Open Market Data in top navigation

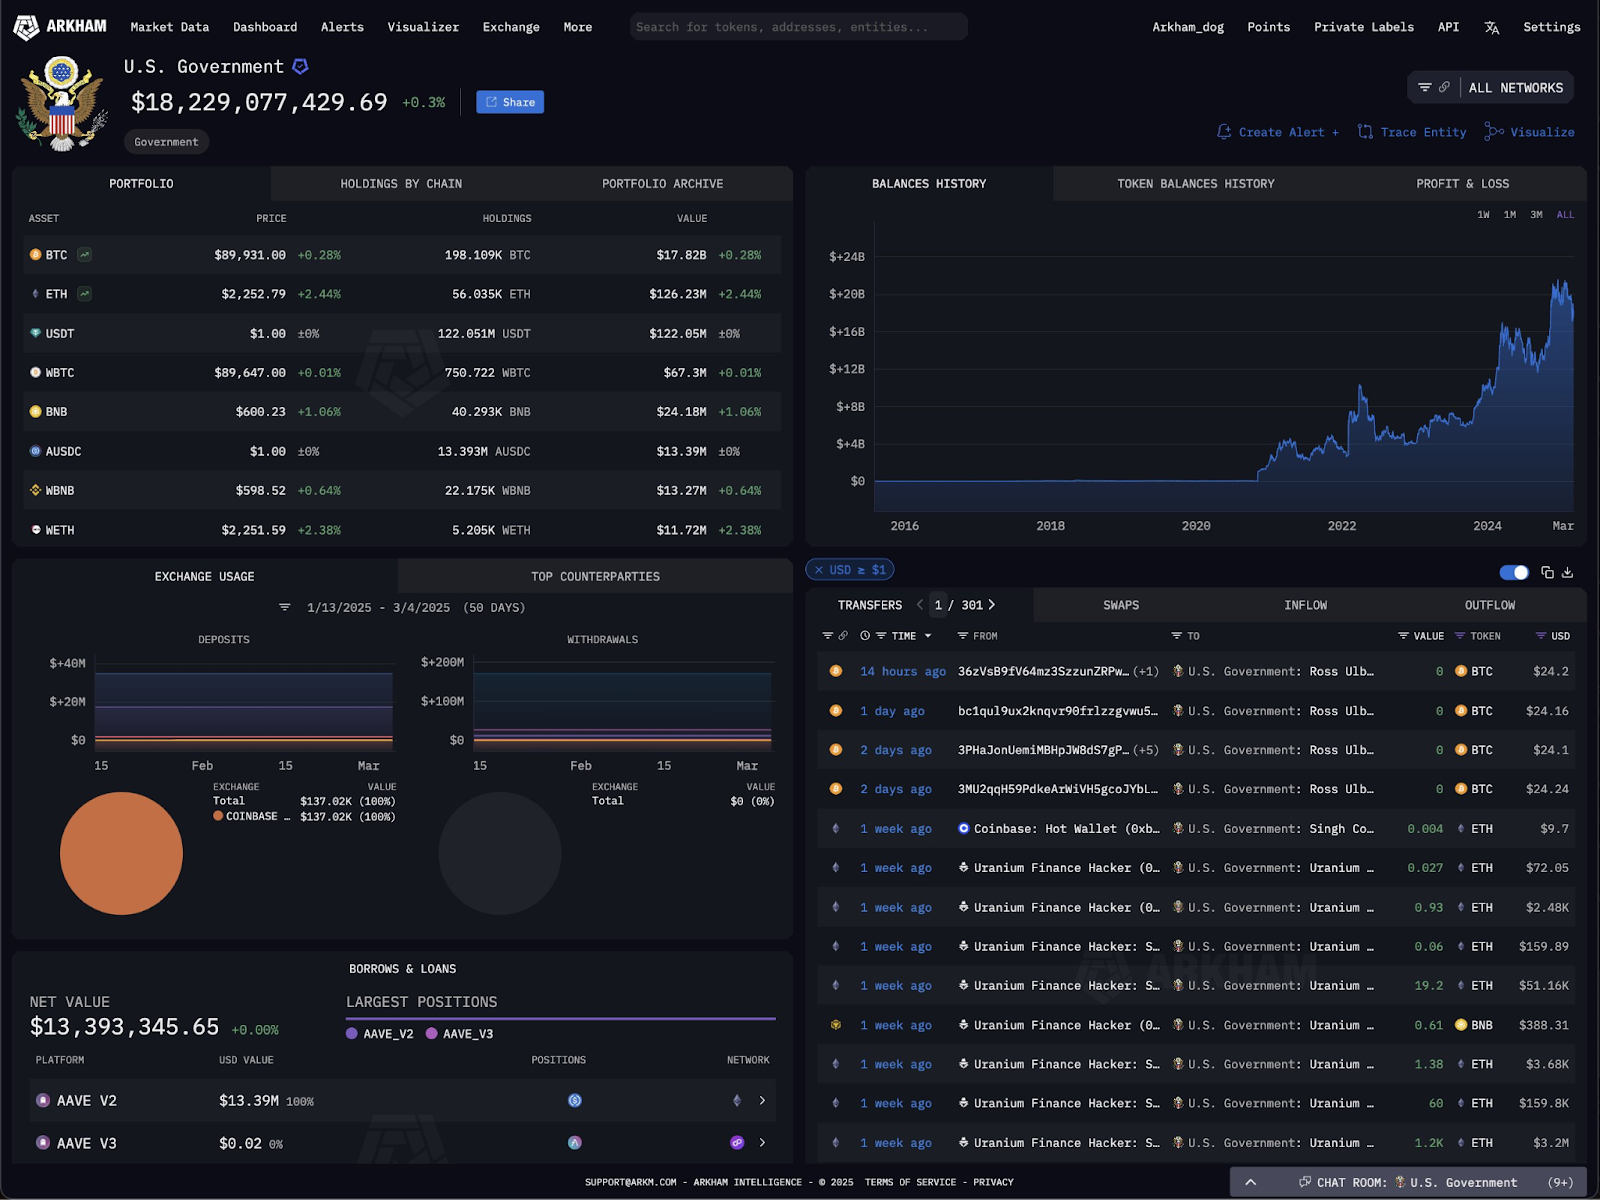pos(169,27)
